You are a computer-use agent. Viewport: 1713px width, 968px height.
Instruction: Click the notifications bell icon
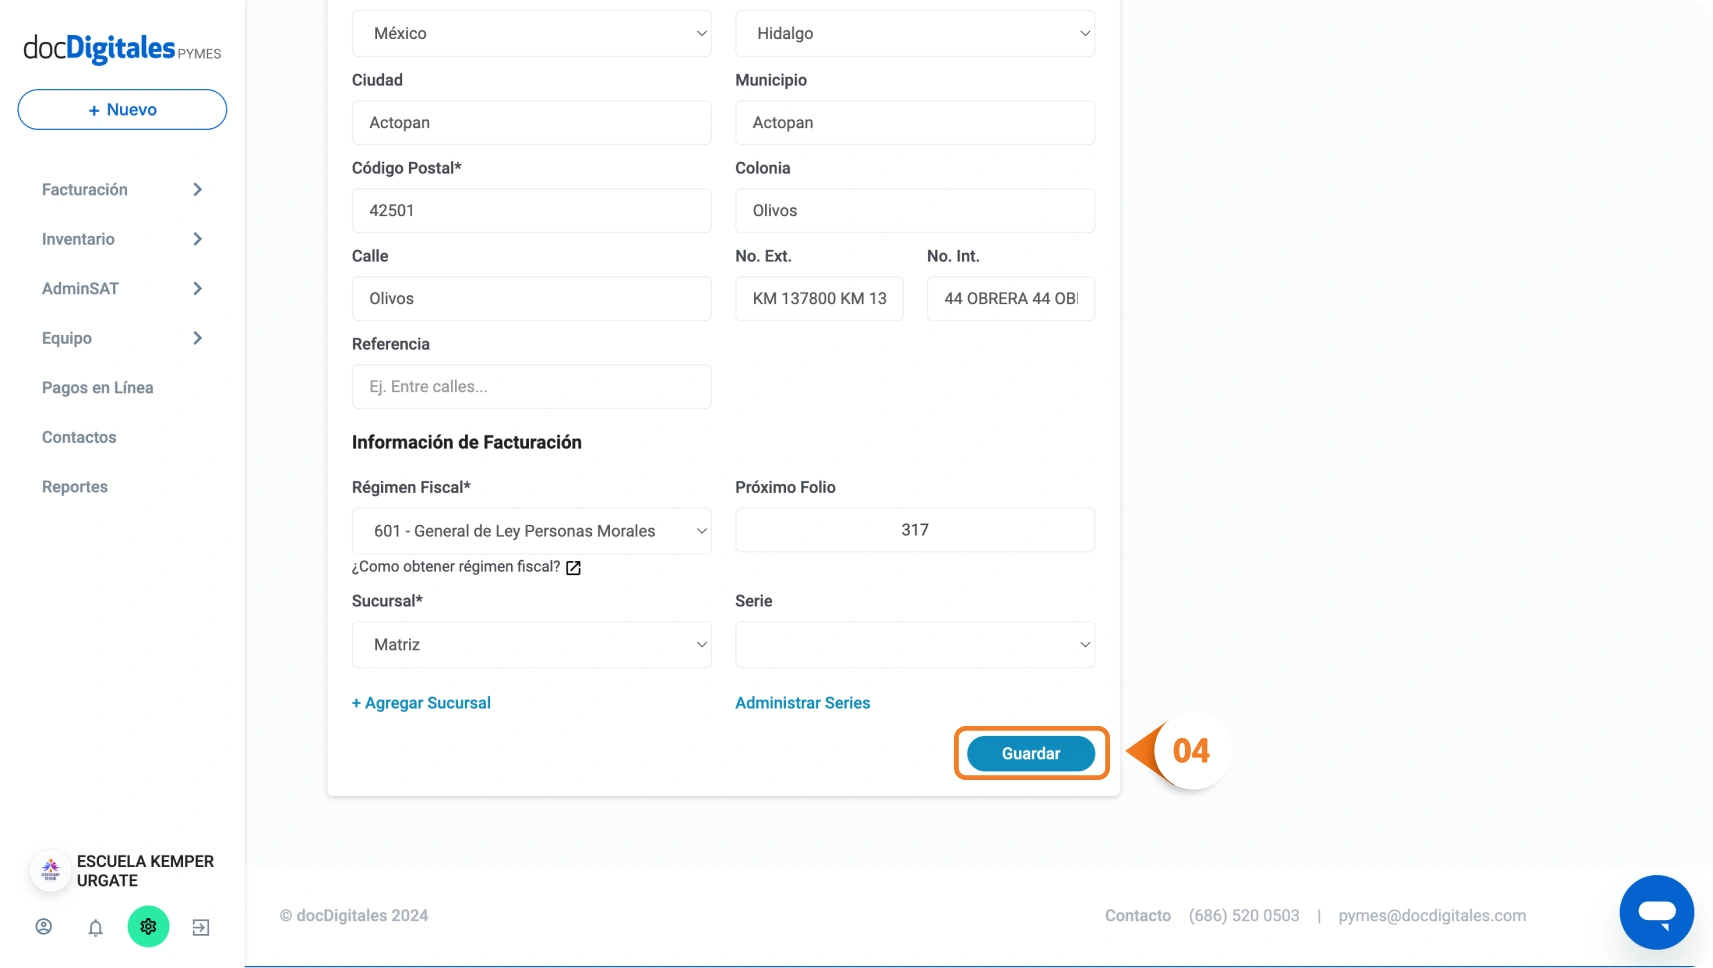point(96,927)
